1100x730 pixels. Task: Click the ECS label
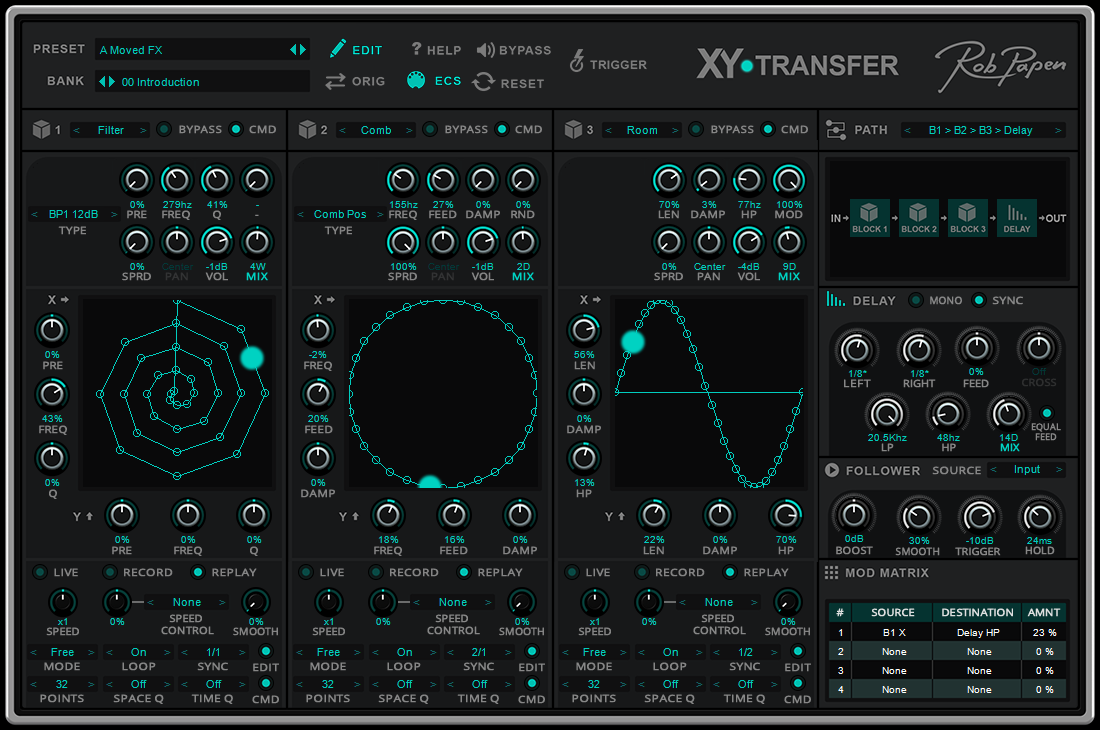coord(448,81)
